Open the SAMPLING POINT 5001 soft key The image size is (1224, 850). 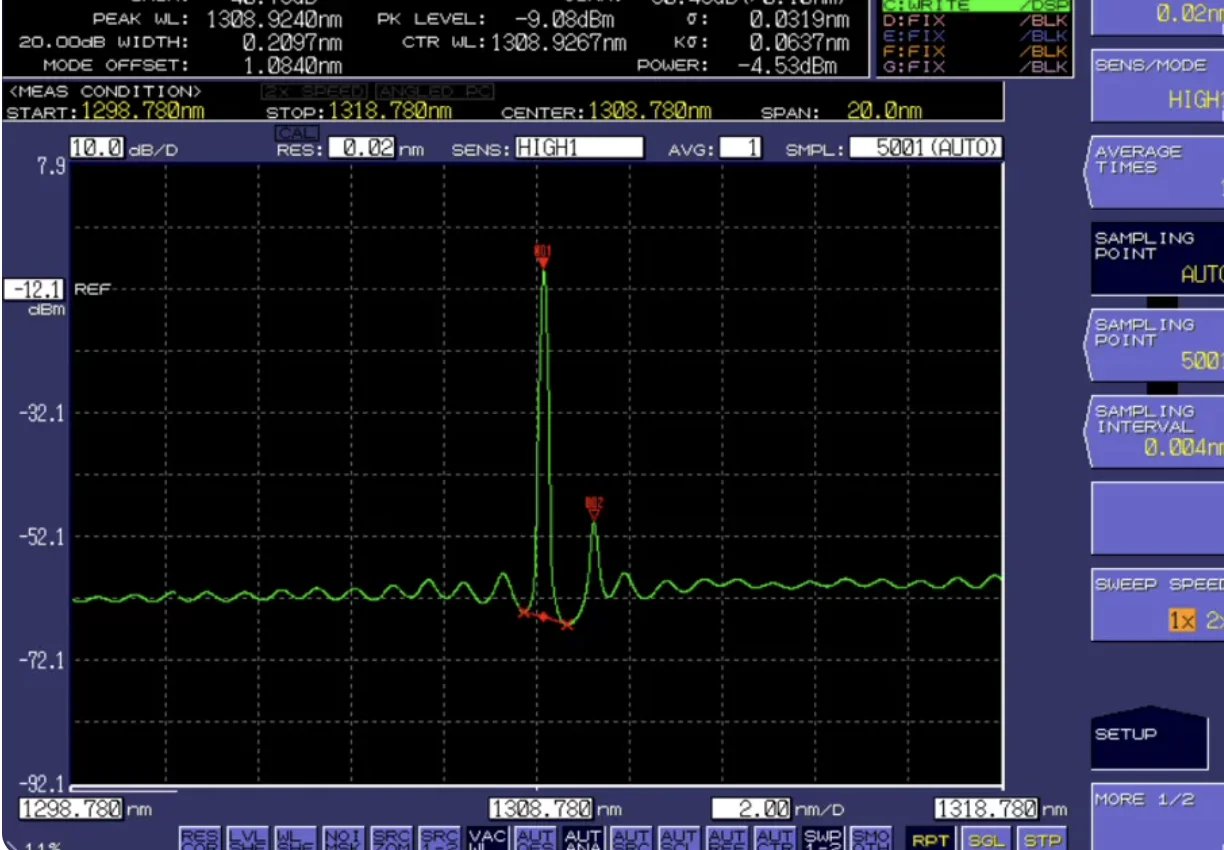point(1155,344)
